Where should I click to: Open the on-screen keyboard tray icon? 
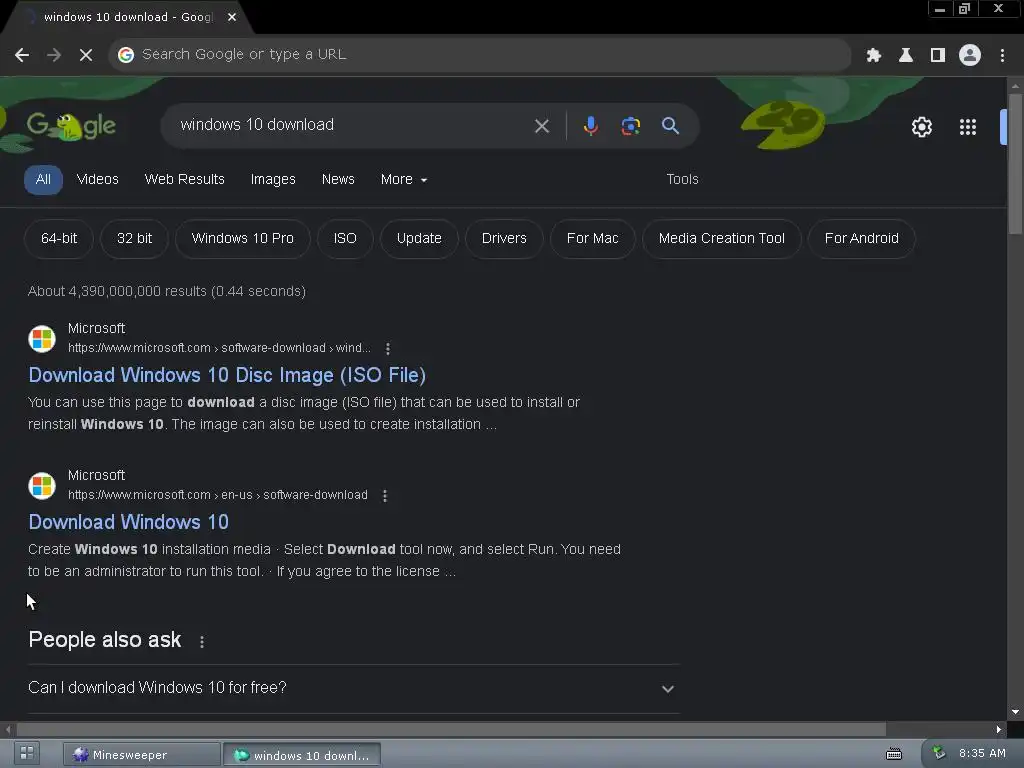coord(893,754)
